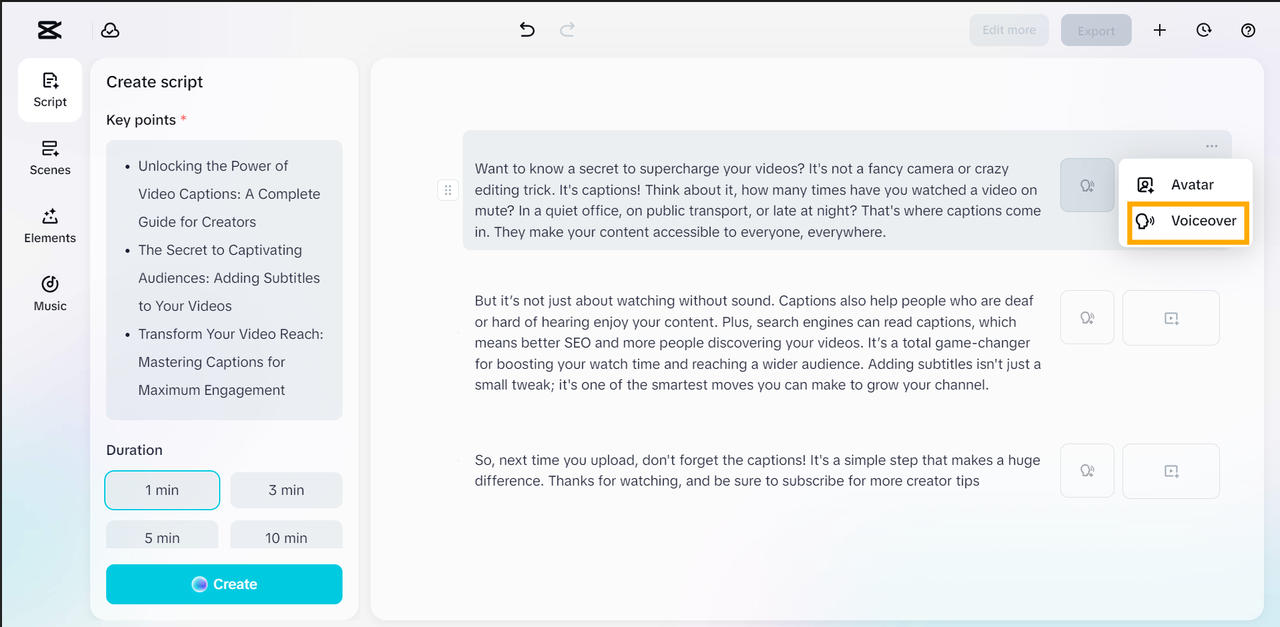This screenshot has width=1280, height=627.
Task: Open the Music sidebar tab
Action: click(x=50, y=294)
